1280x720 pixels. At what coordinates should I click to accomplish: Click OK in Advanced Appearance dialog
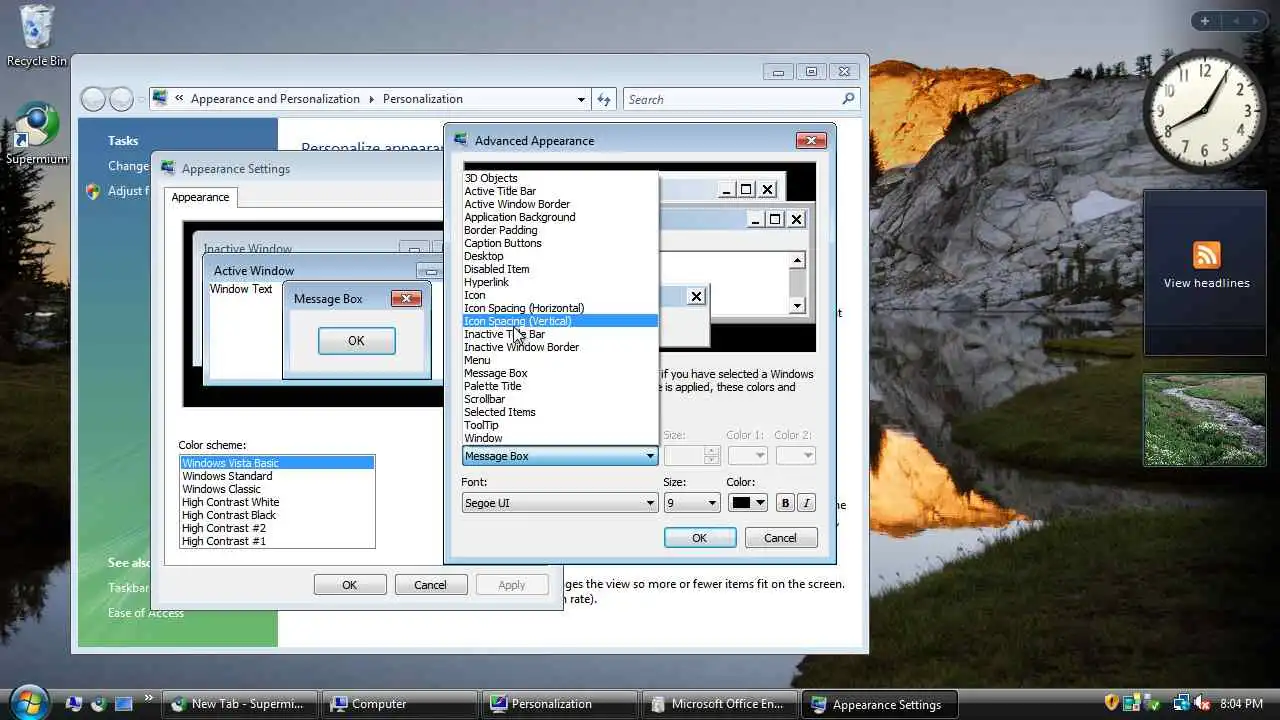click(700, 538)
